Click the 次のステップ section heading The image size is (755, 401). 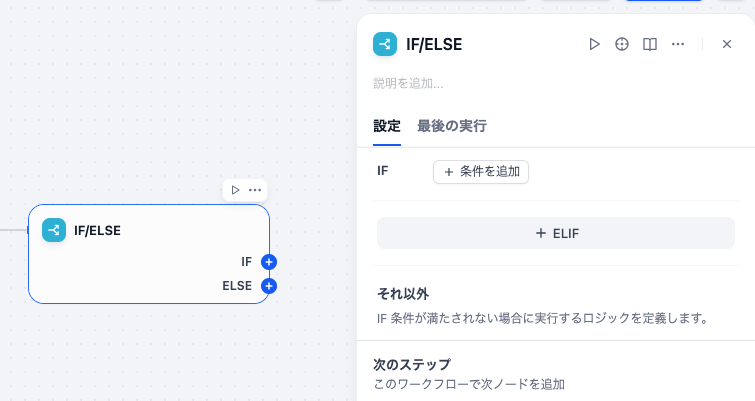(x=412, y=364)
